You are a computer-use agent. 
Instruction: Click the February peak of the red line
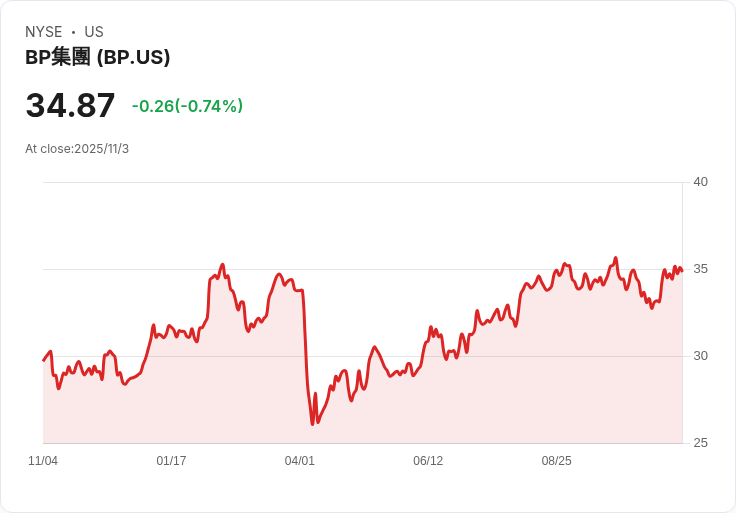coord(222,265)
